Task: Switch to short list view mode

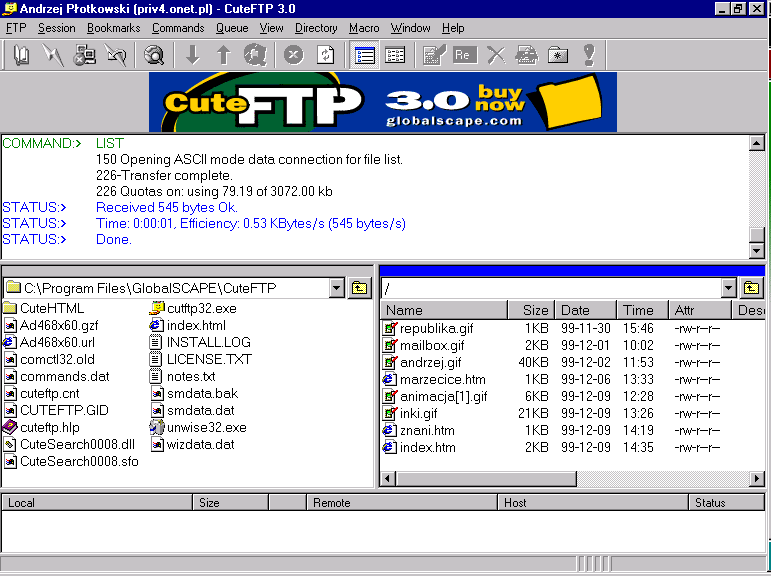Action: 395,56
